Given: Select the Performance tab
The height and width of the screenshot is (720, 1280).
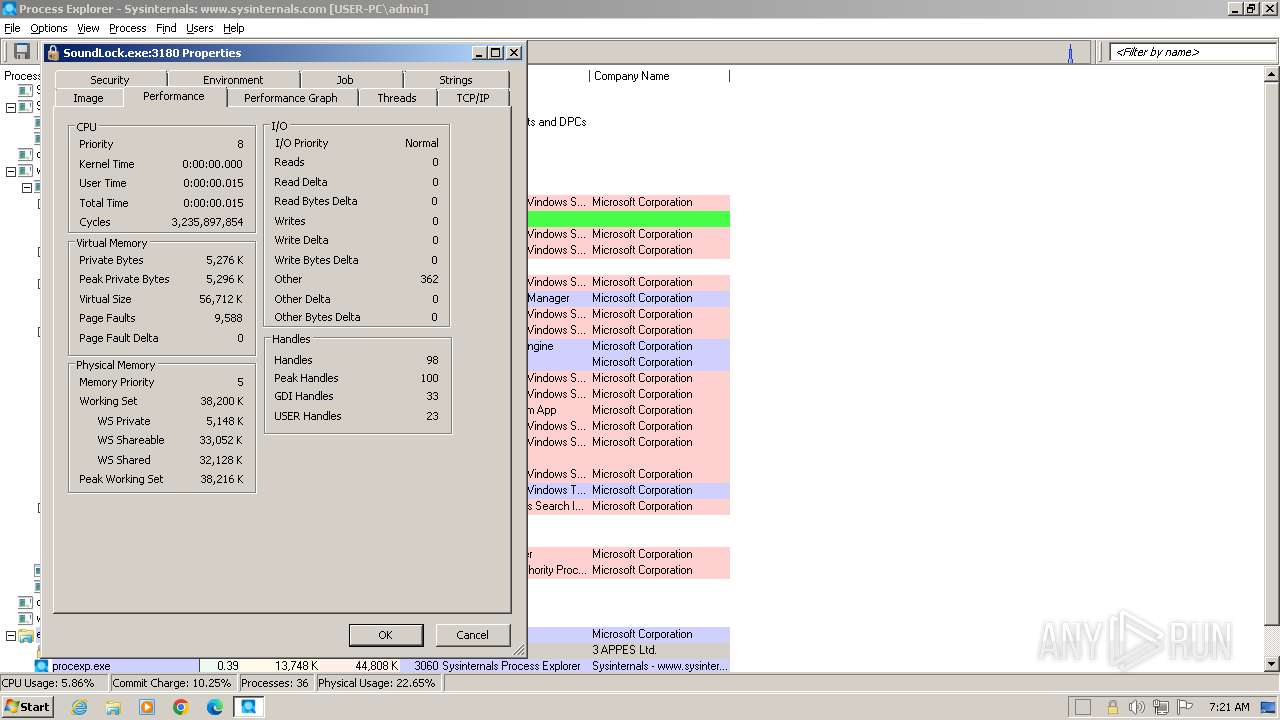Looking at the screenshot, I should (x=174, y=96).
